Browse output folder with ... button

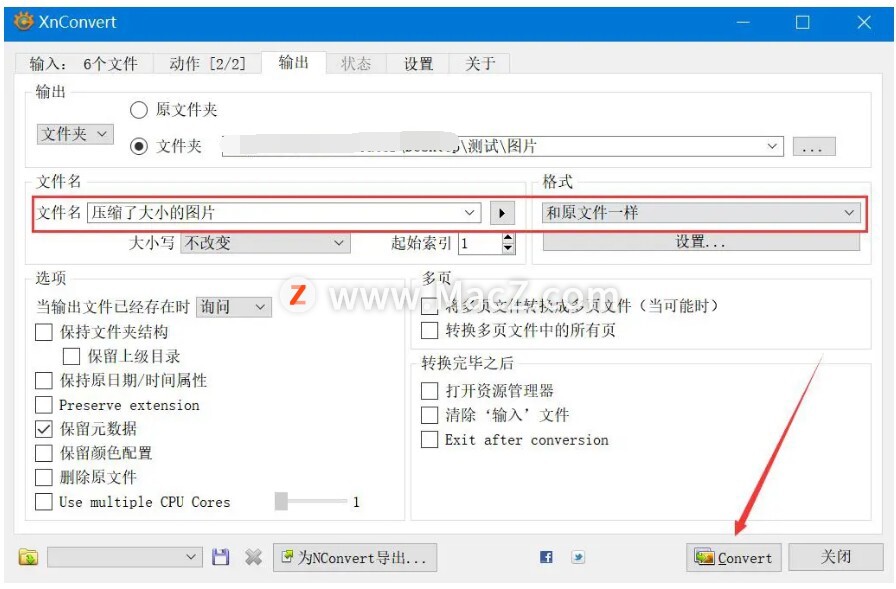(814, 146)
